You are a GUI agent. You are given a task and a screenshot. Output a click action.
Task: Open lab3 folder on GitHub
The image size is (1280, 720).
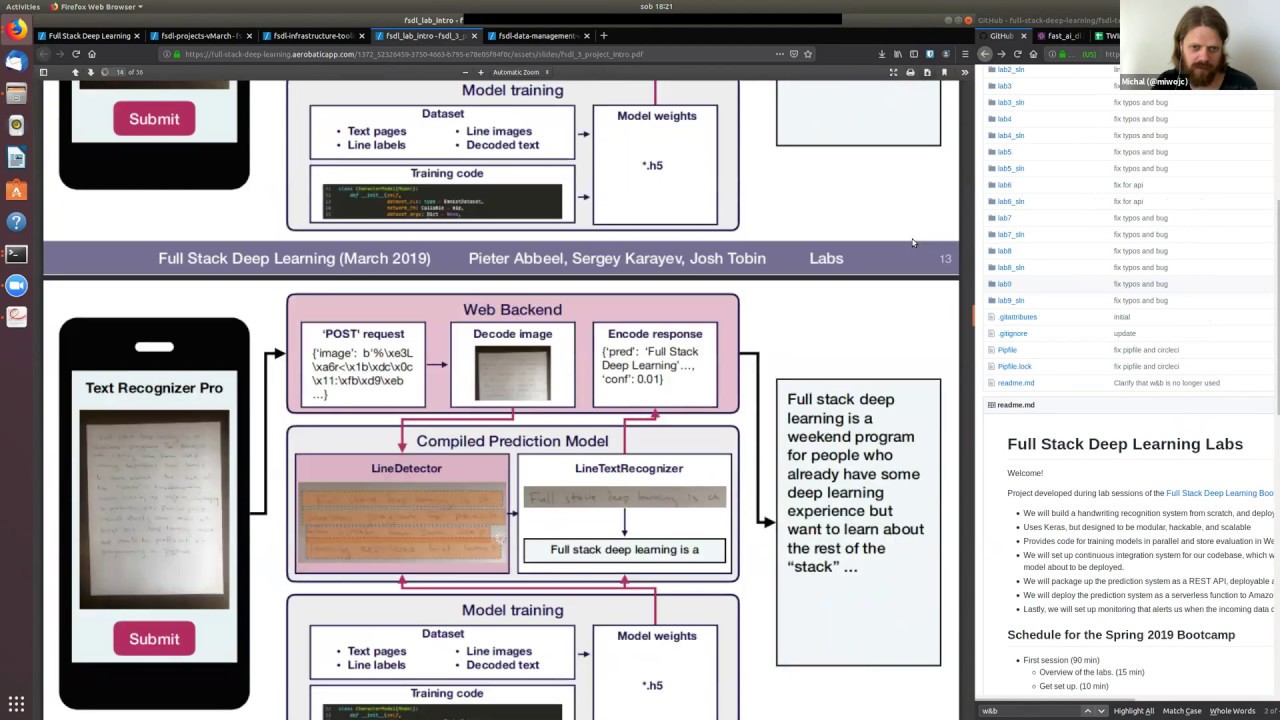click(1004, 86)
